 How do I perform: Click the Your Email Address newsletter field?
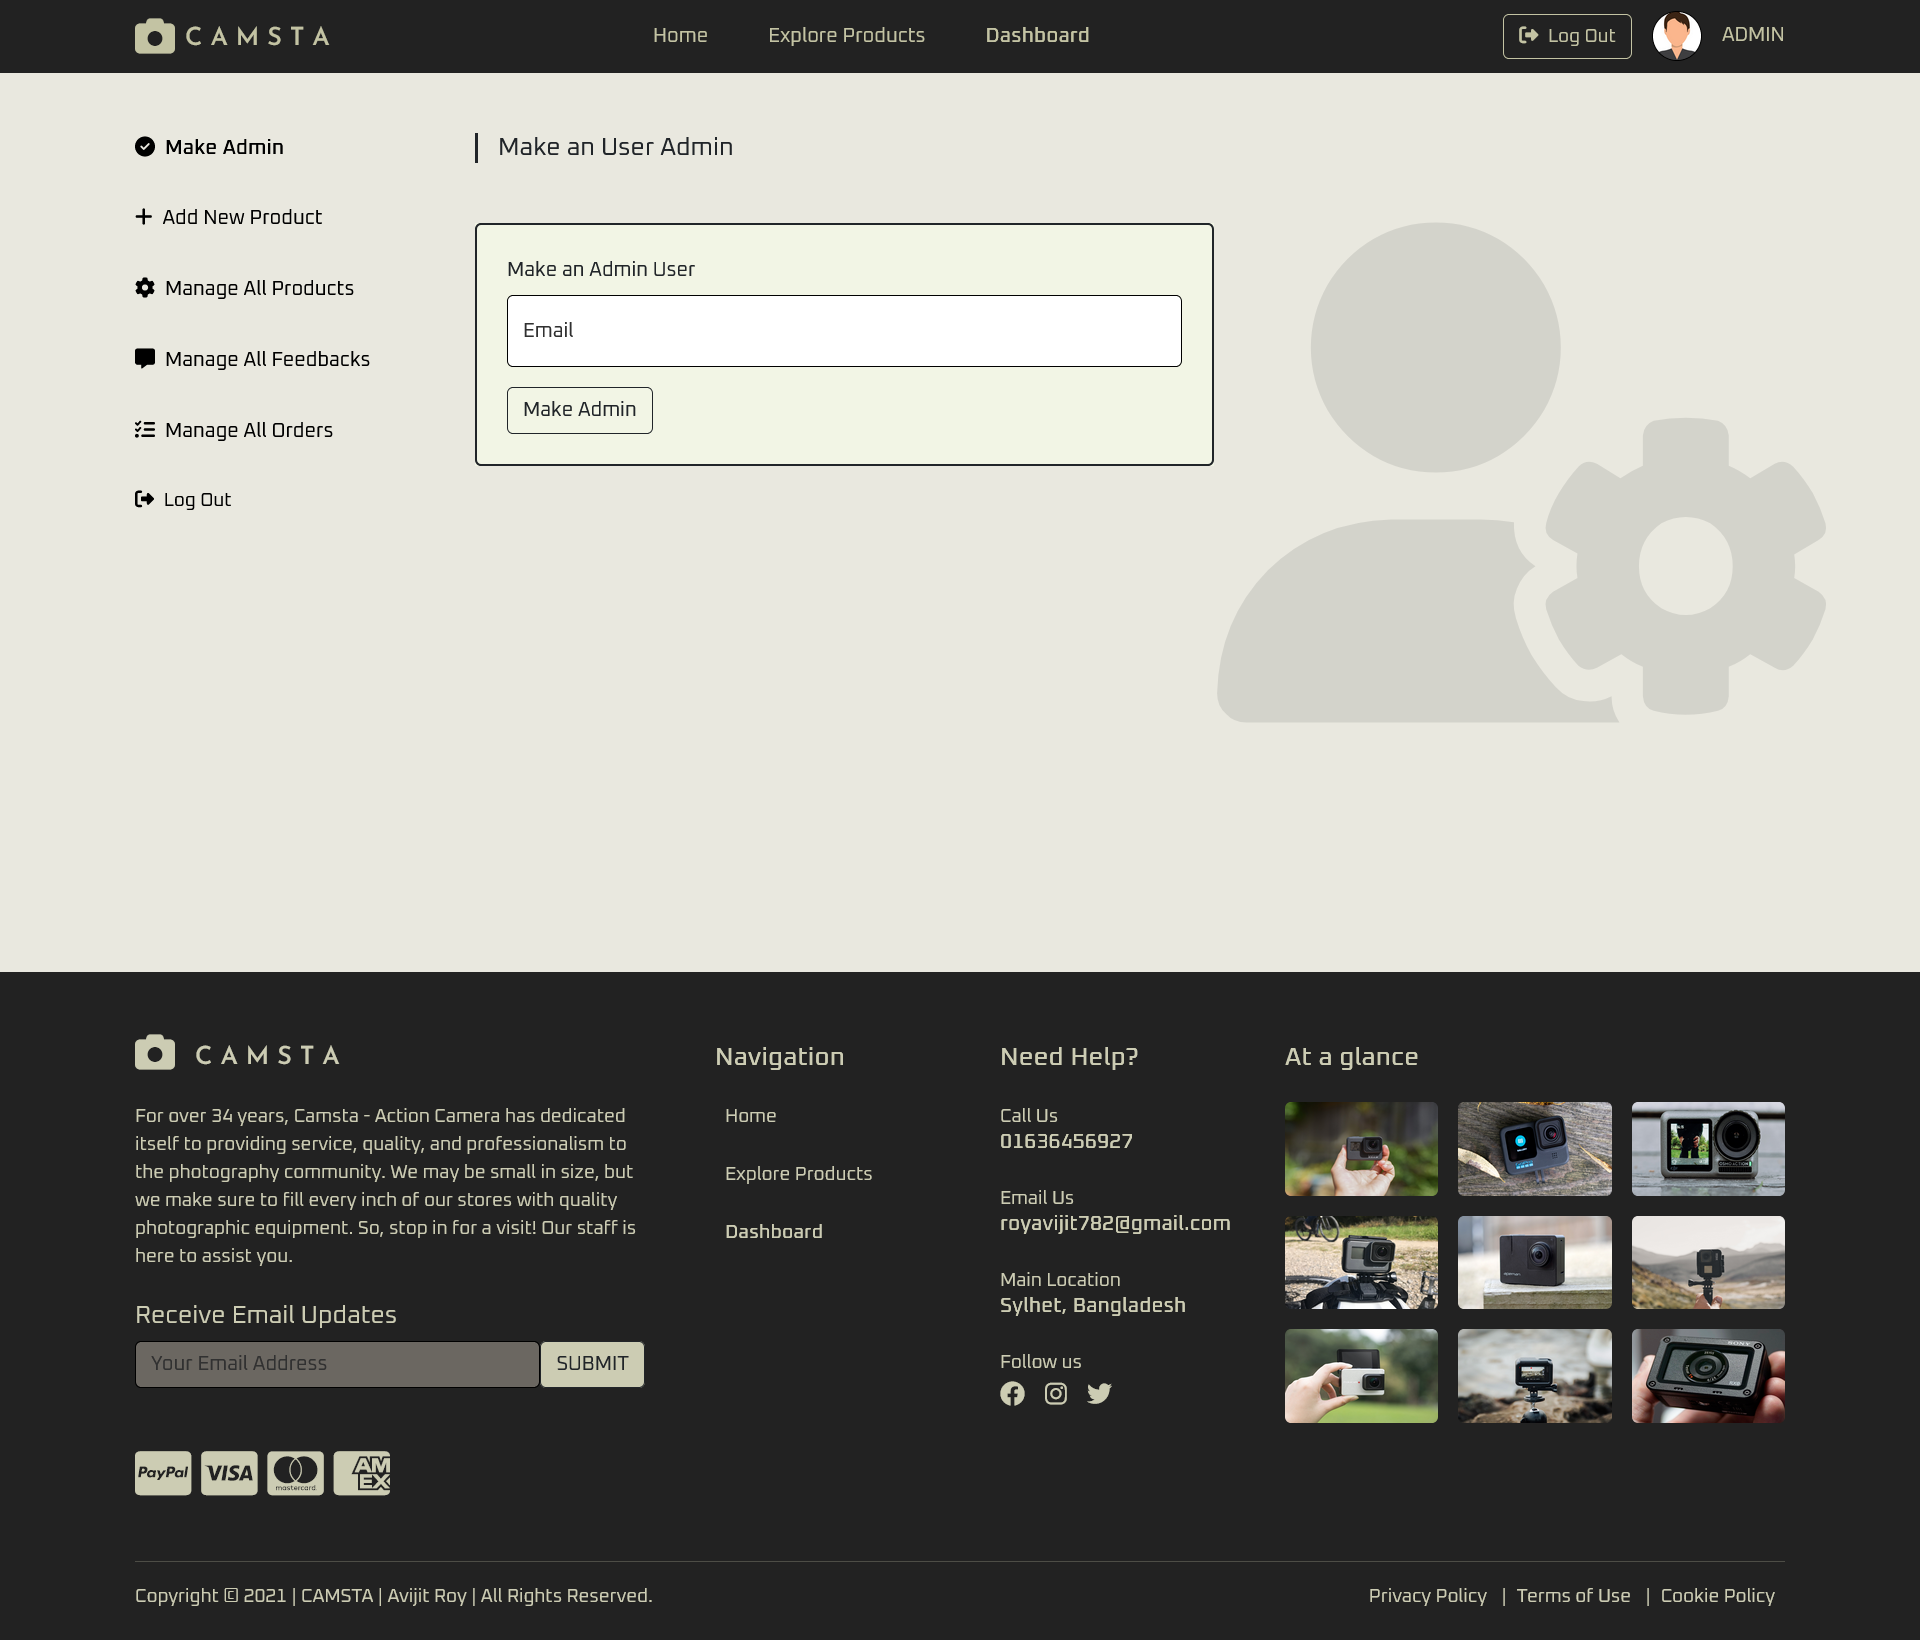(x=337, y=1364)
